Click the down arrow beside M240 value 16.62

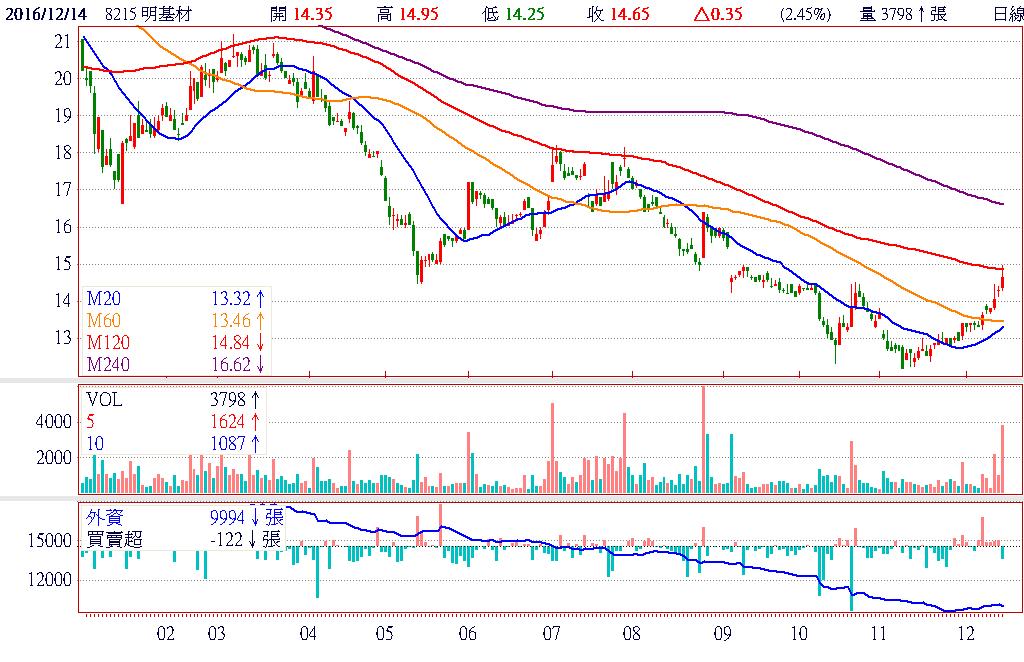pos(260,364)
